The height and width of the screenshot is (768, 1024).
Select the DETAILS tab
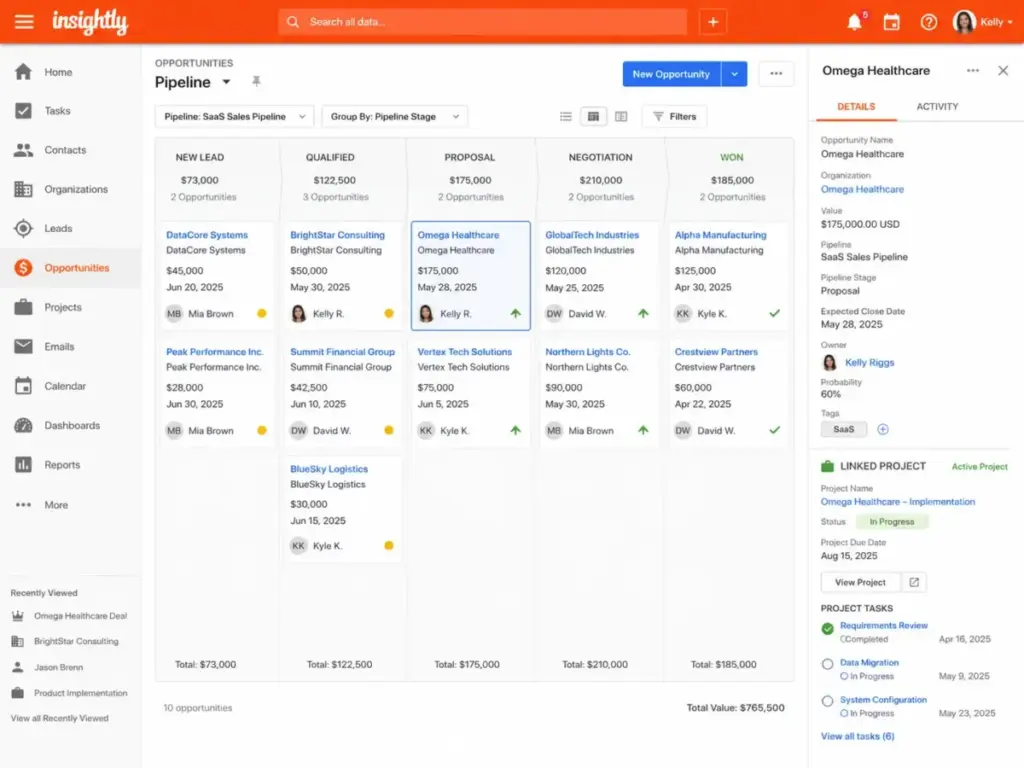[x=856, y=106]
